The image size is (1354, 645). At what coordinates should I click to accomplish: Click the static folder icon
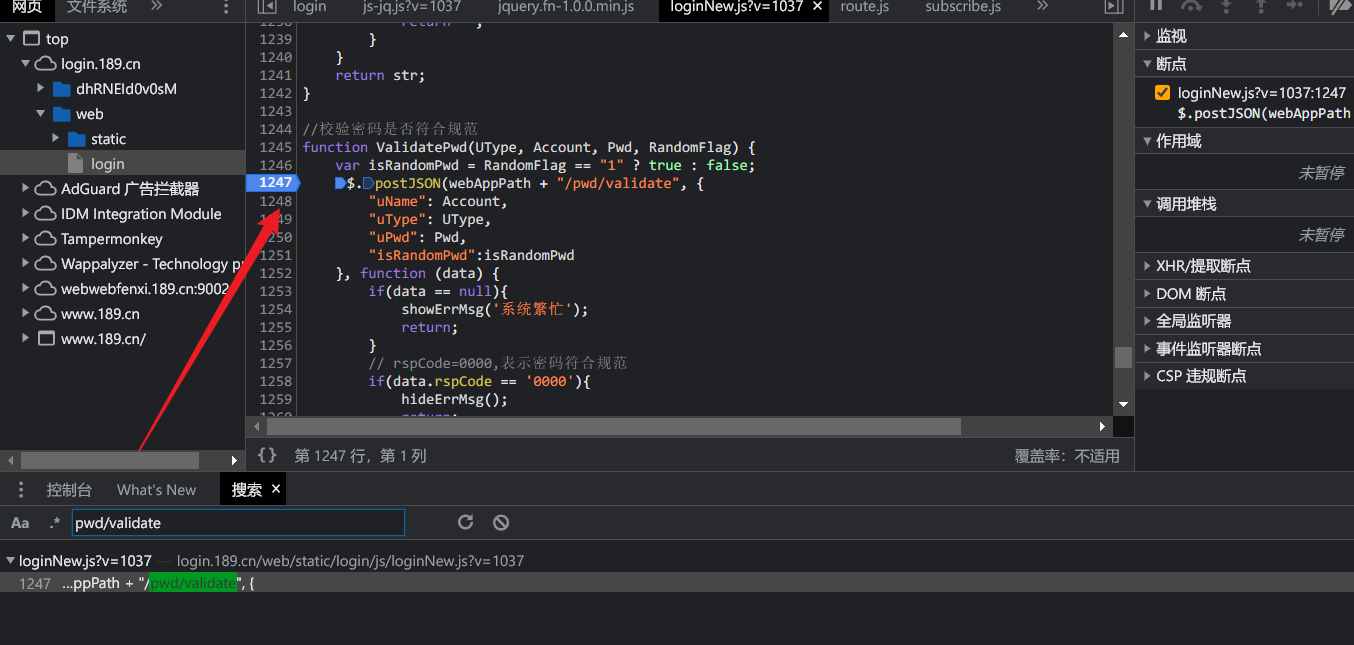pos(77,139)
